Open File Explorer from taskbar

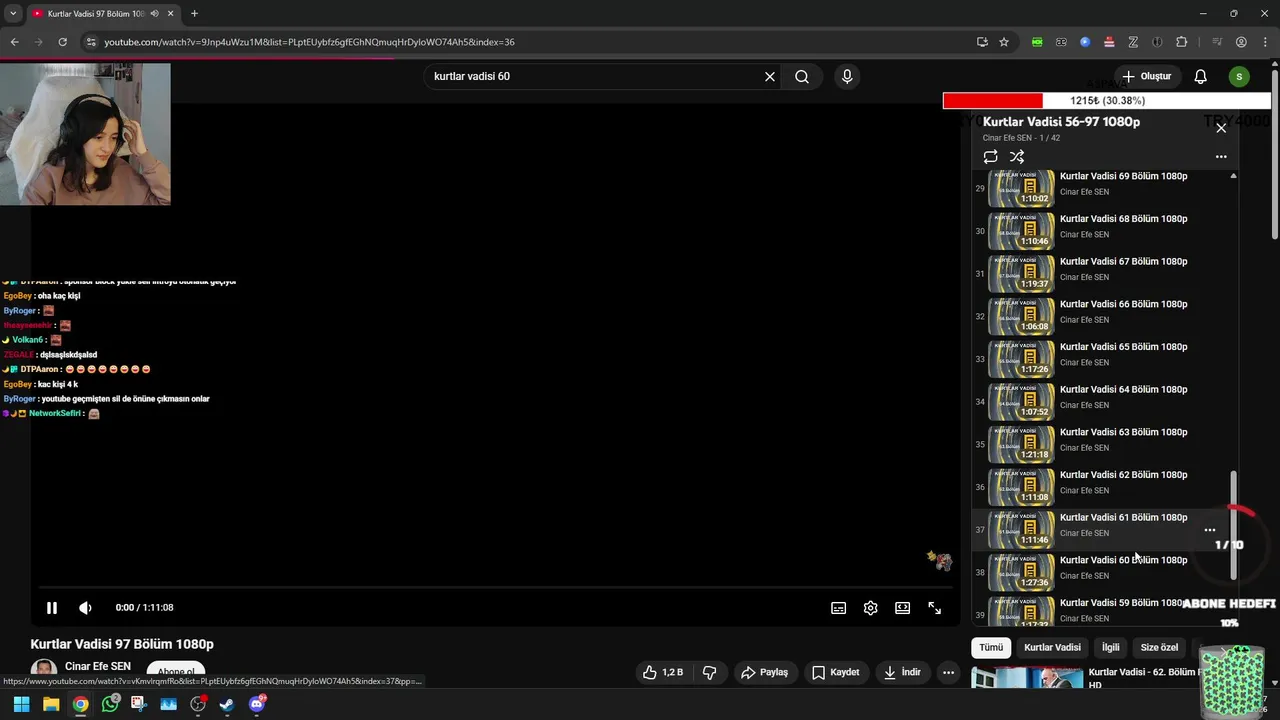pyautogui.click(x=51, y=704)
